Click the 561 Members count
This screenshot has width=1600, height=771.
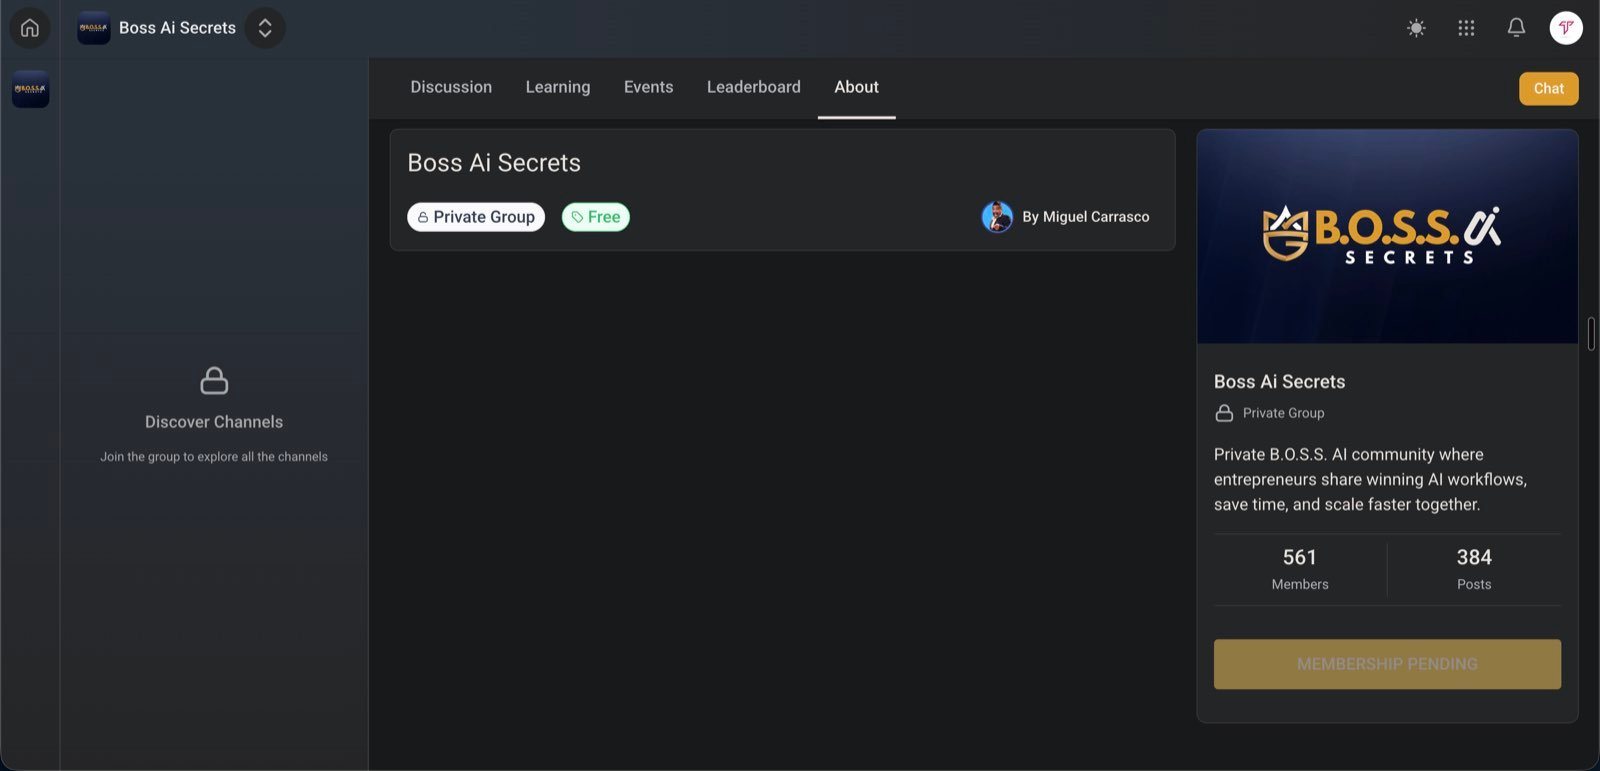pyautogui.click(x=1300, y=569)
